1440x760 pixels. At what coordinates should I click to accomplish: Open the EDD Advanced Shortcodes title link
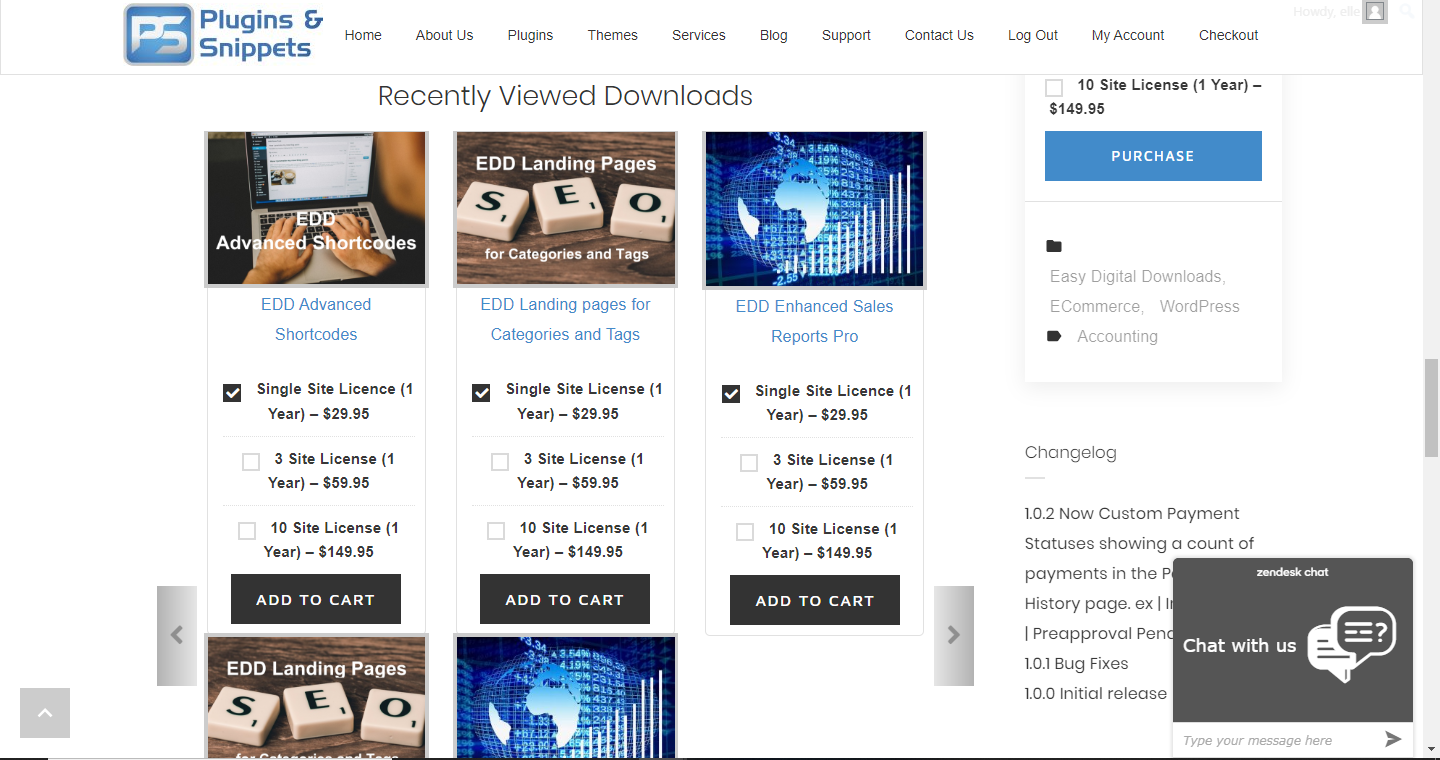coord(316,319)
